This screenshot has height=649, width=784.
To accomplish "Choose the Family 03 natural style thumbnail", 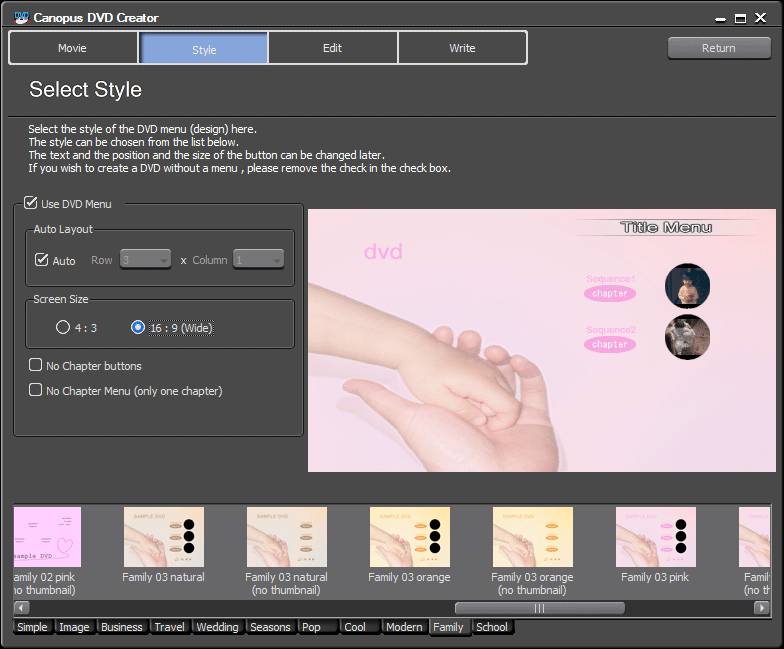I will coord(163,537).
